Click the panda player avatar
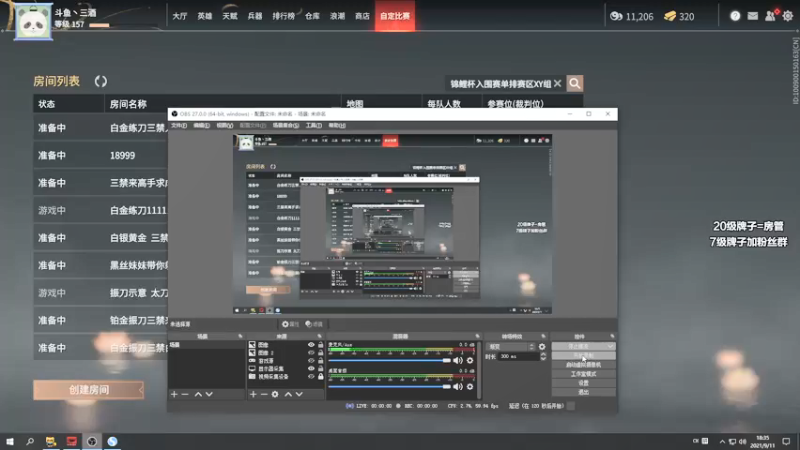 pos(33,22)
